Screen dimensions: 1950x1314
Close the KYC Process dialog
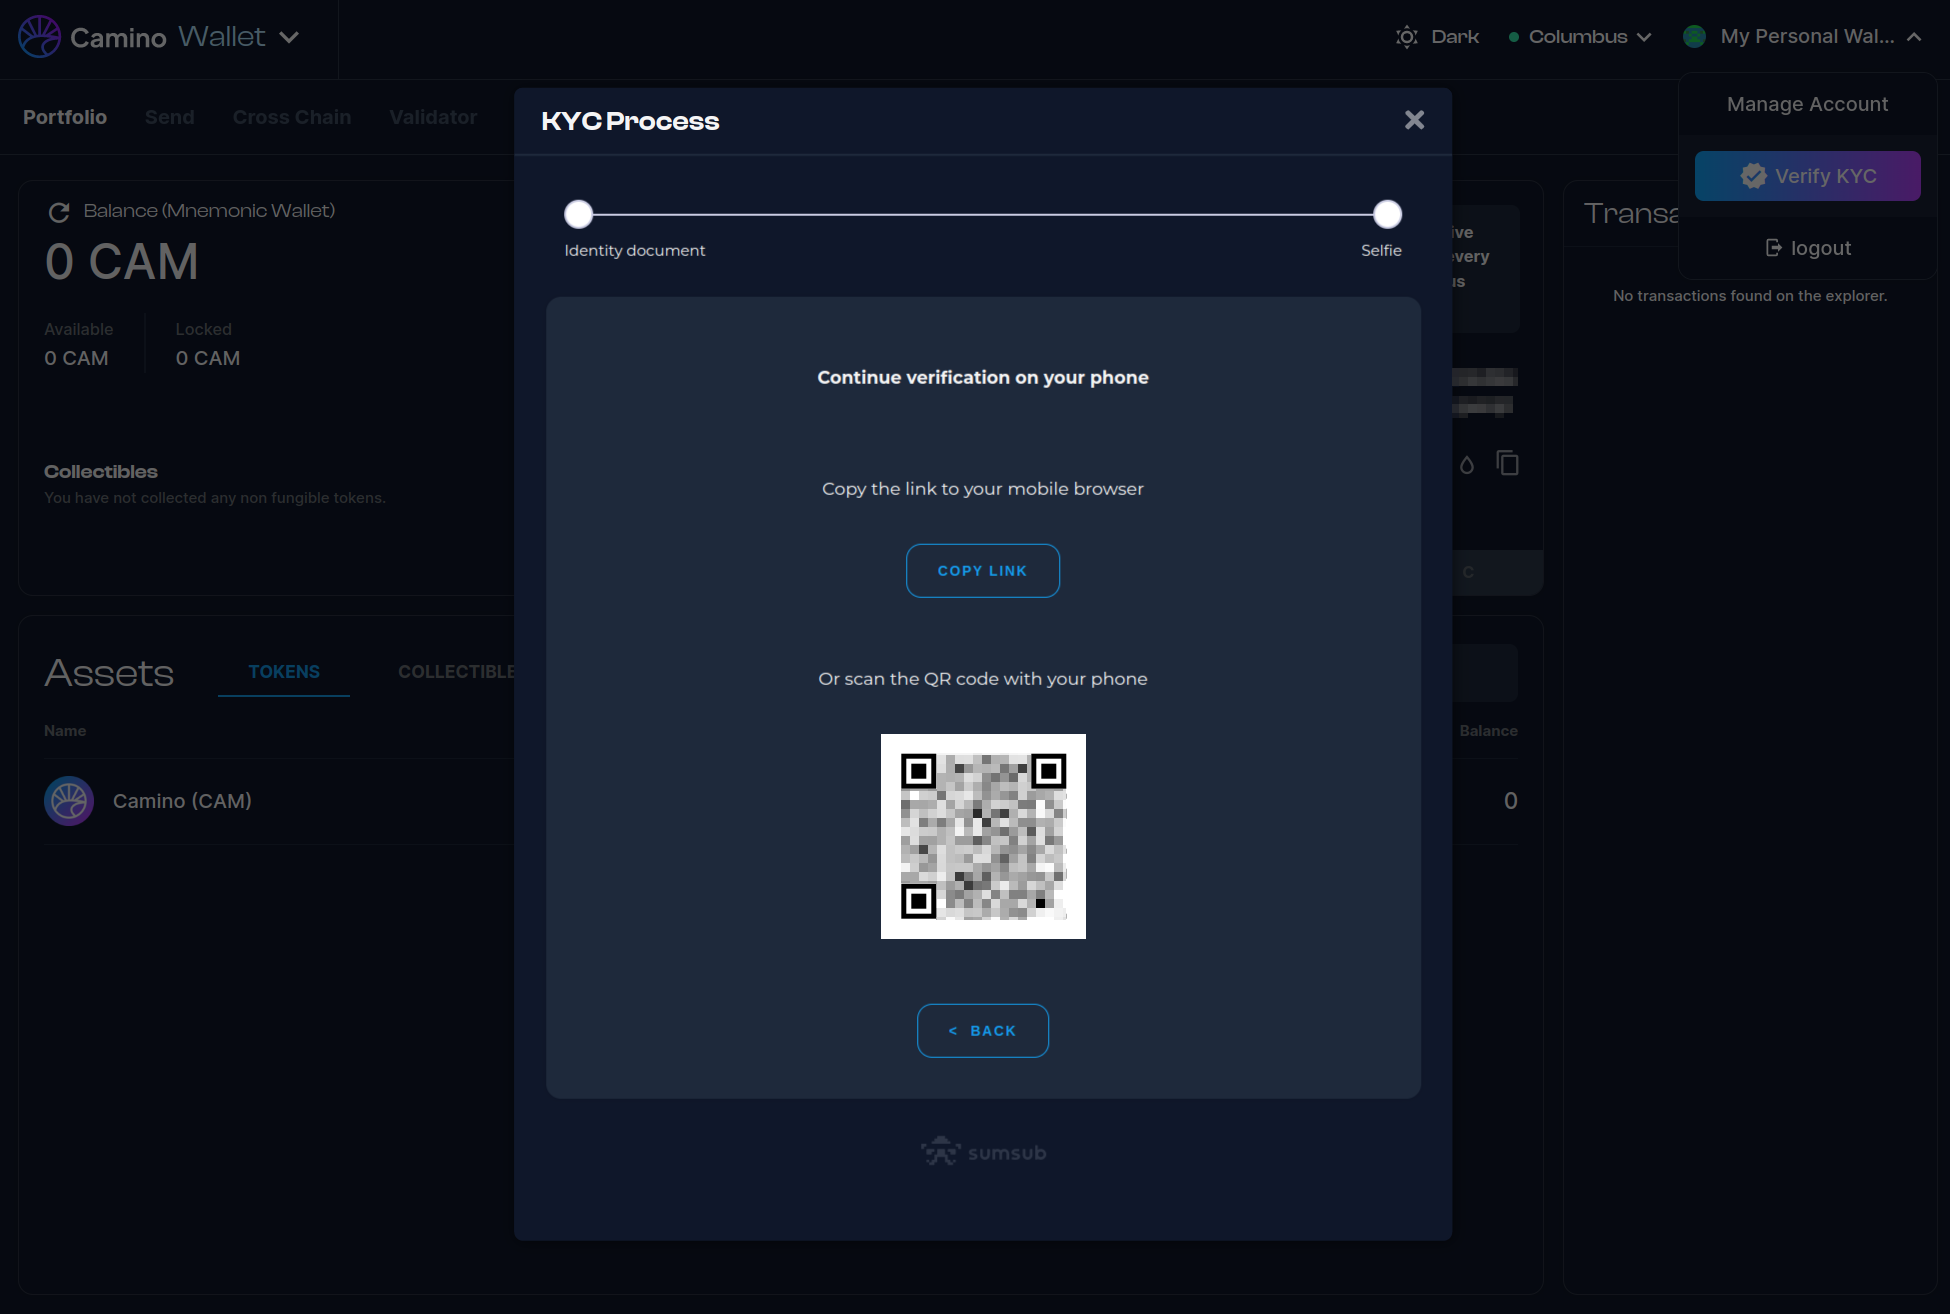1414,120
